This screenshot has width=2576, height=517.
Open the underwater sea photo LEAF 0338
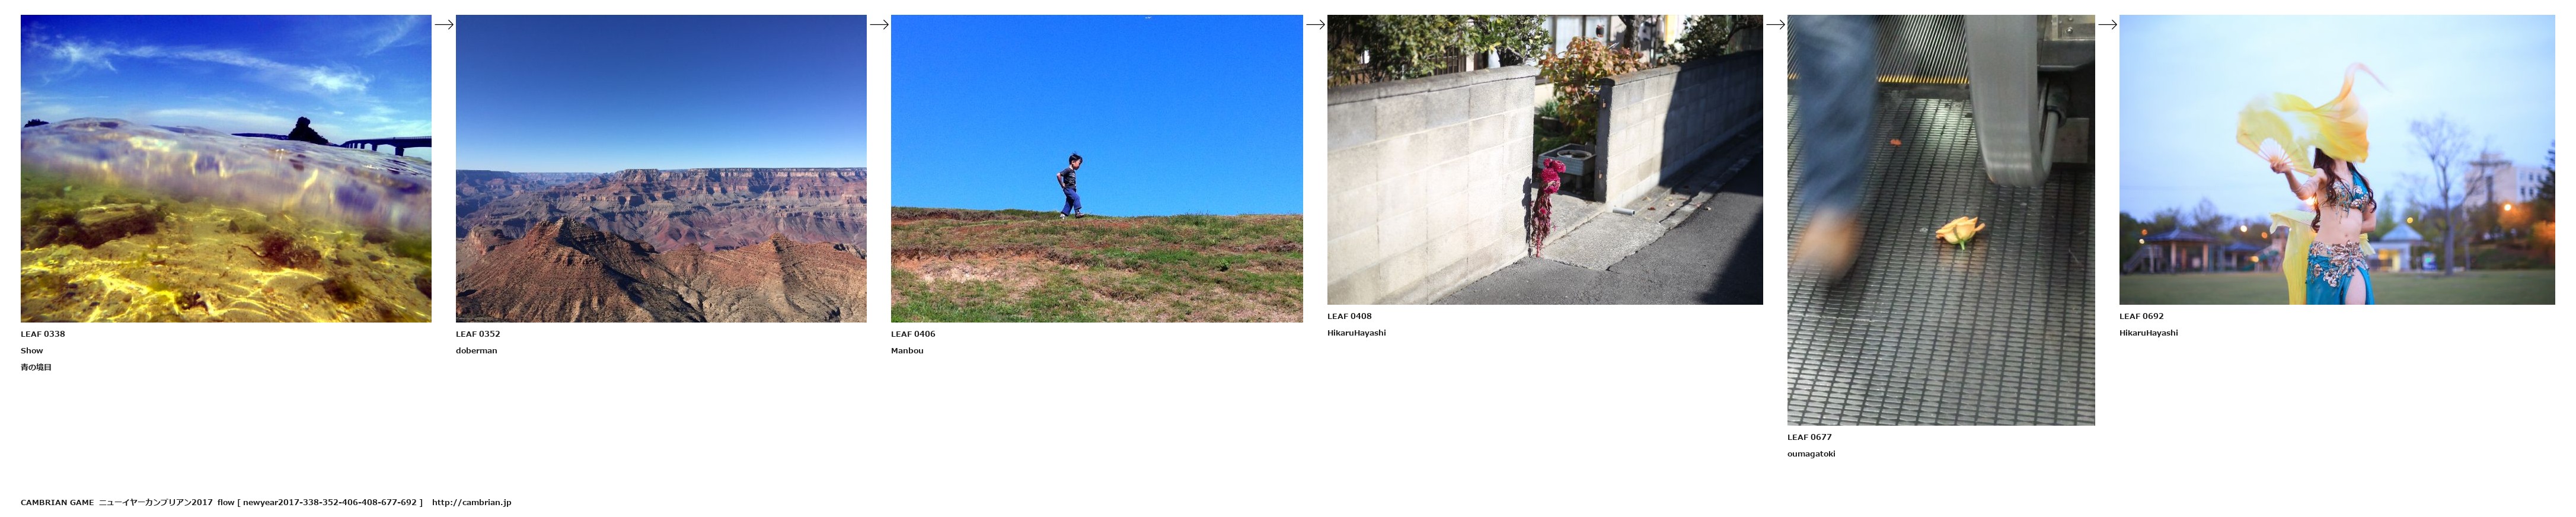click(226, 168)
